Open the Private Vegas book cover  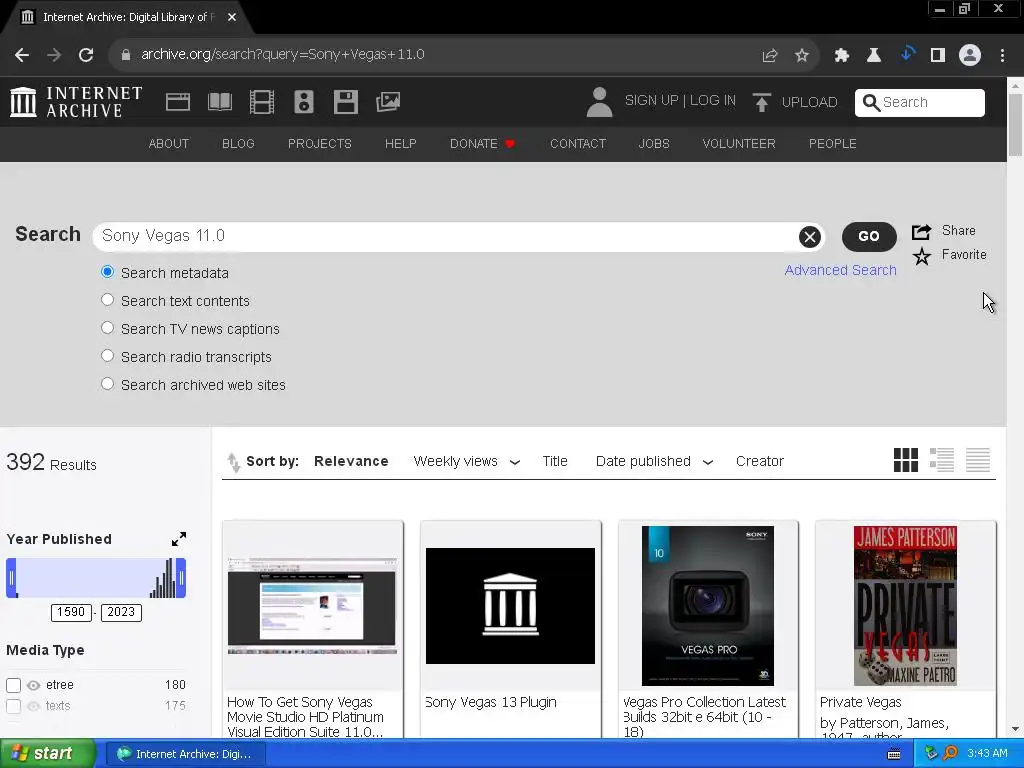tap(905, 606)
